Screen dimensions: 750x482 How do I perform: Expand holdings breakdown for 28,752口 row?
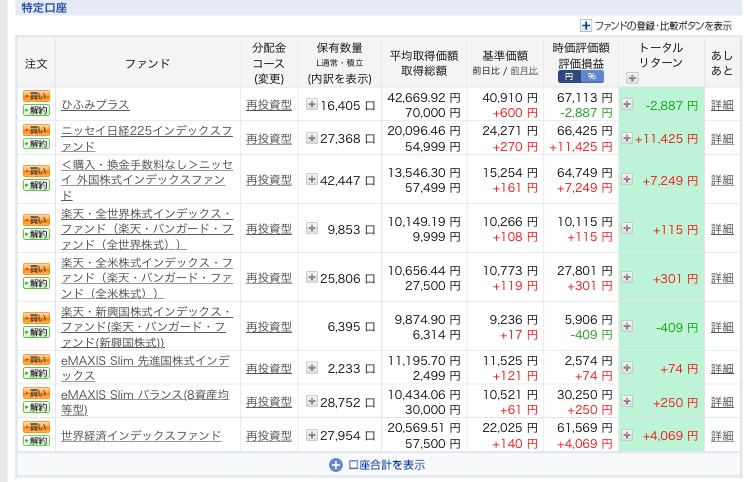(x=312, y=401)
